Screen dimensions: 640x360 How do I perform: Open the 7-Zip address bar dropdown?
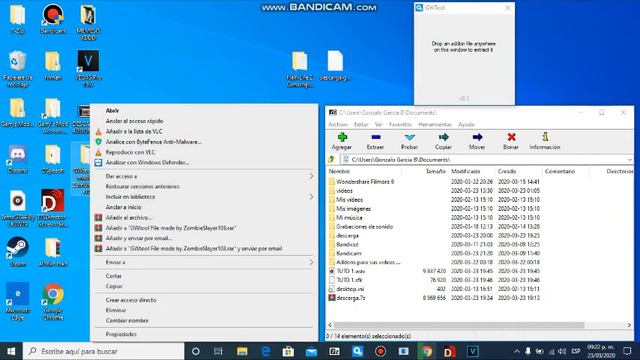click(x=630, y=160)
